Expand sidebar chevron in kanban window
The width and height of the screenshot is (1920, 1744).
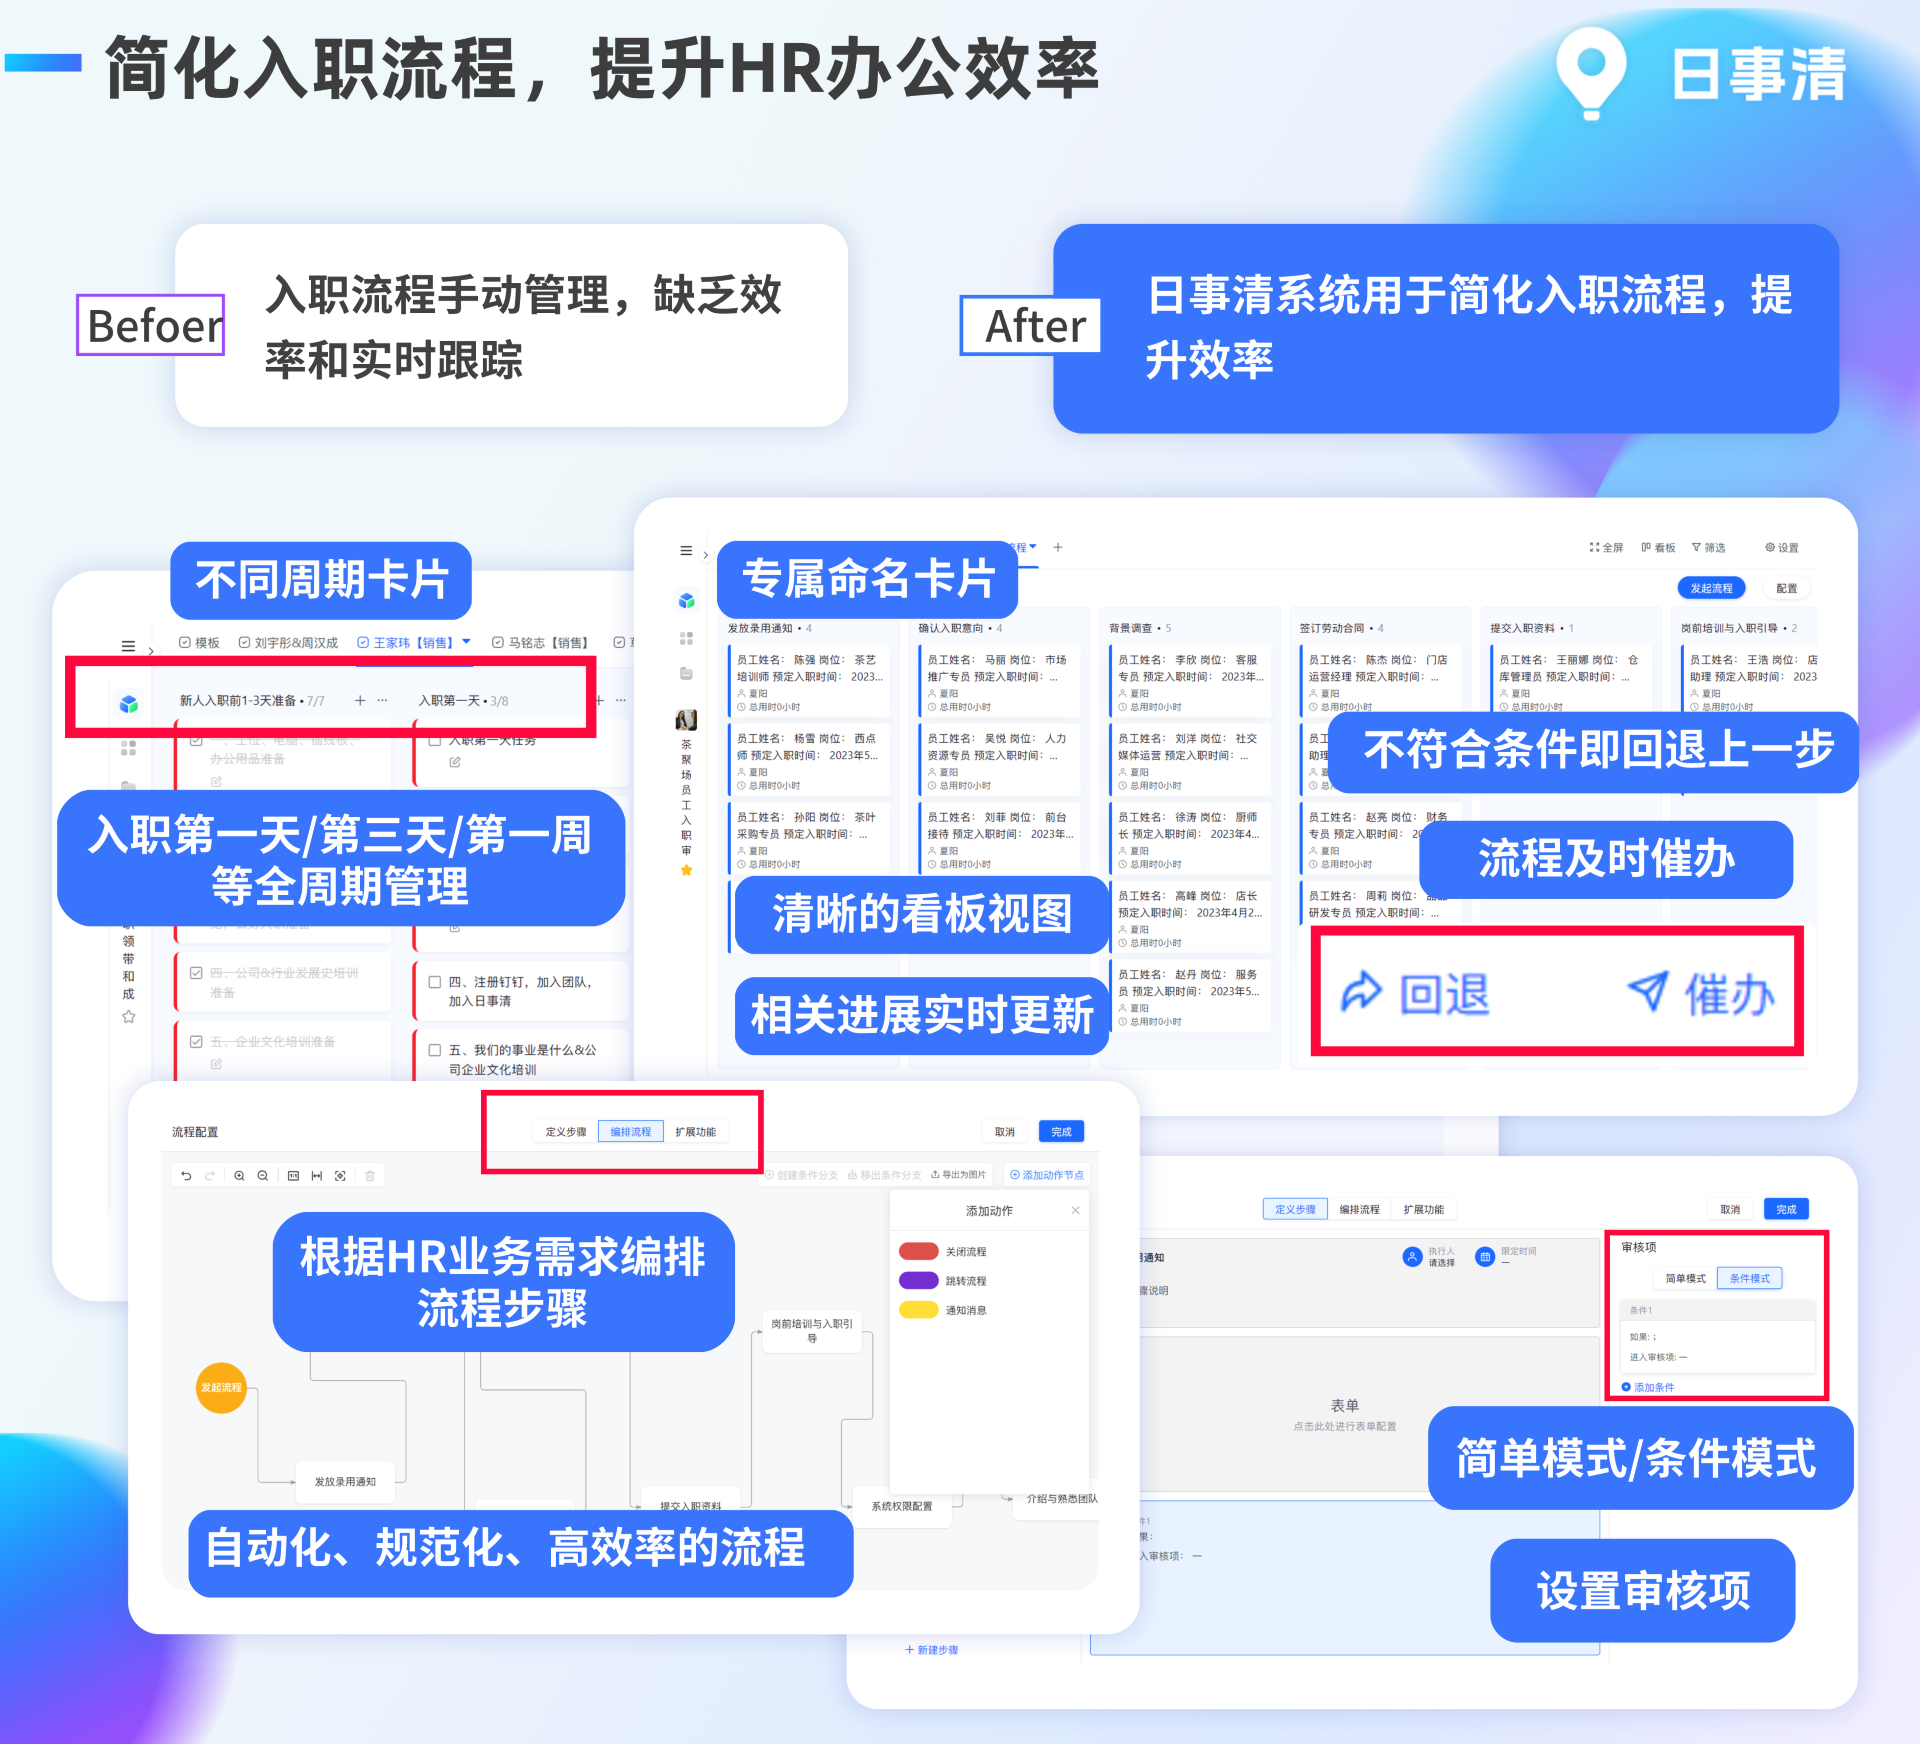(706, 554)
